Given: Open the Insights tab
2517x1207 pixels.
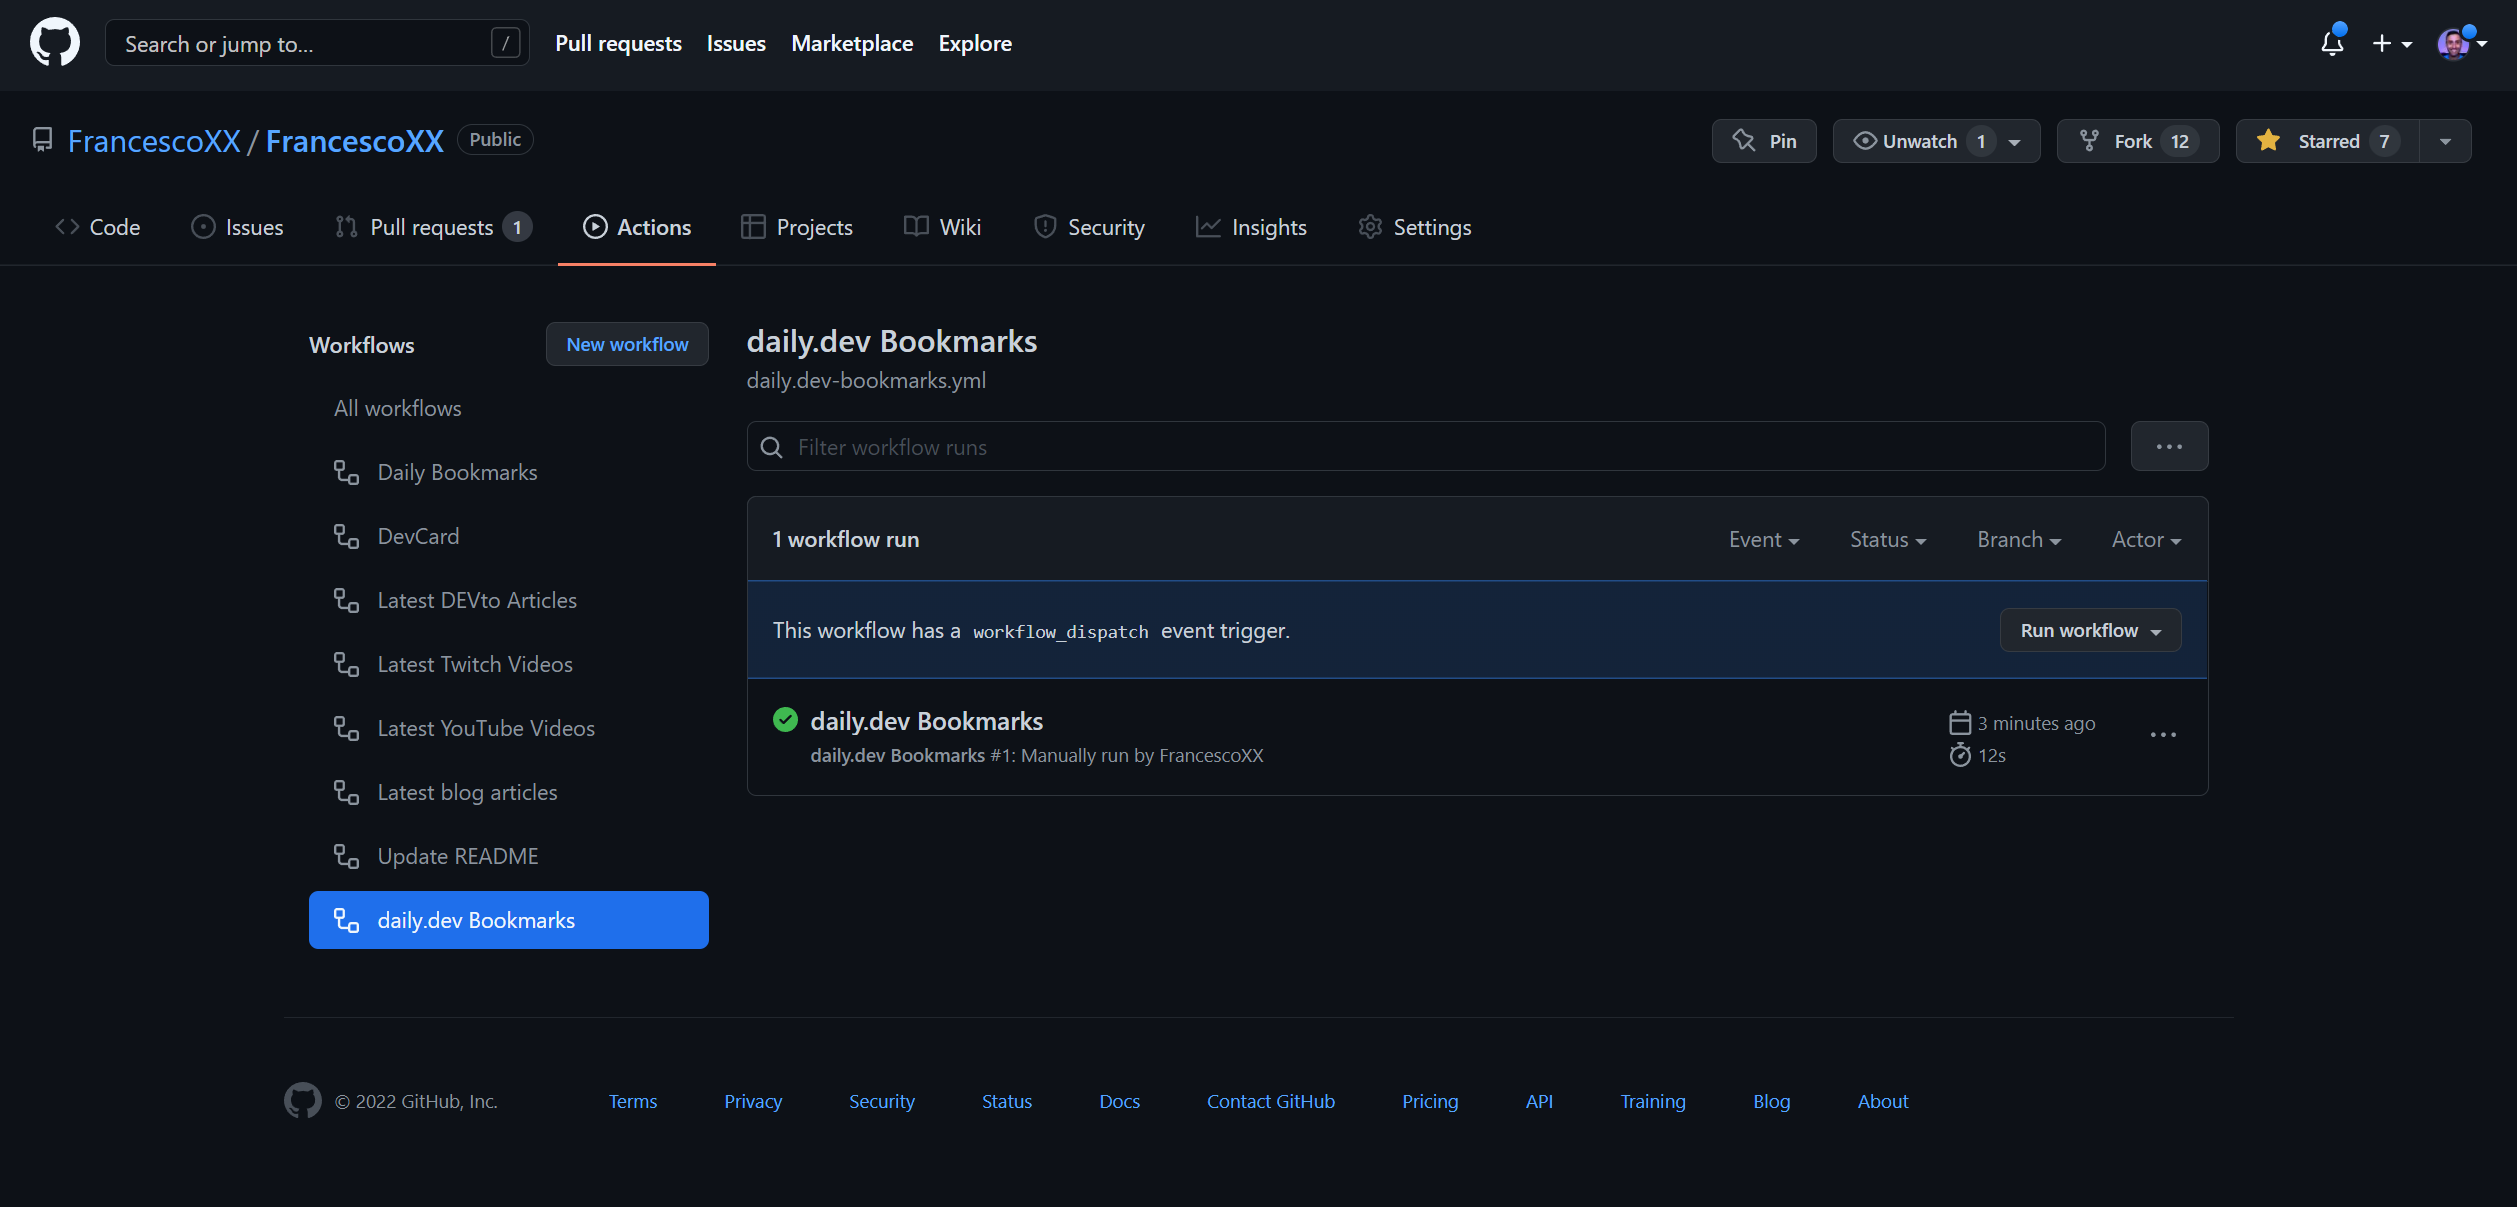Looking at the screenshot, I should coord(1252,227).
